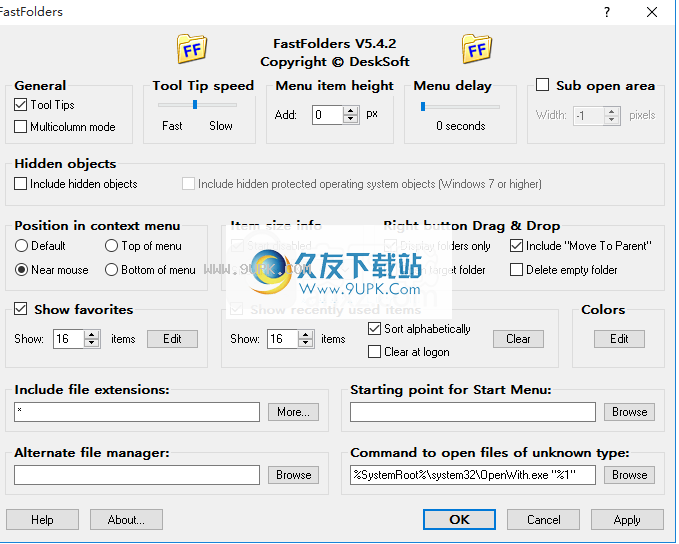Increase the favorites Show items count
This screenshot has height=544, width=679.
tap(91, 334)
